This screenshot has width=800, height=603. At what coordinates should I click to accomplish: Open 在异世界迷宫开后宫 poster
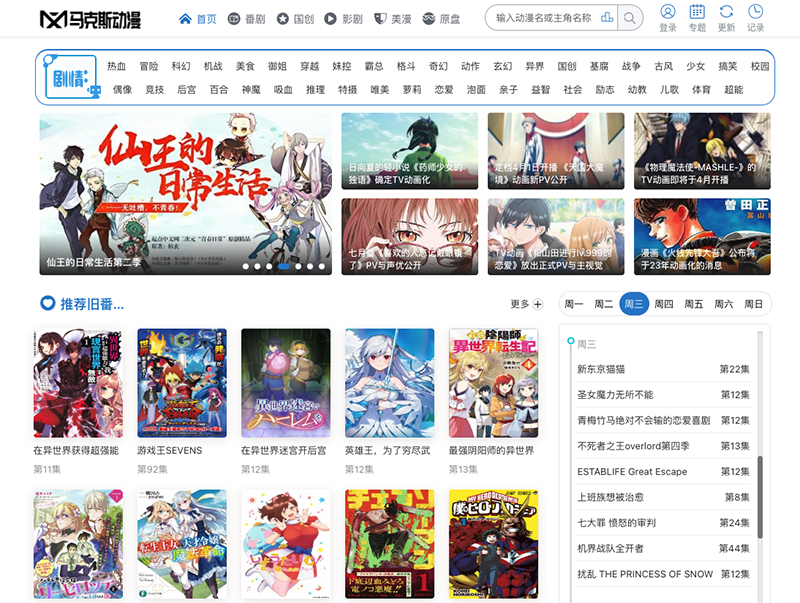coord(286,383)
